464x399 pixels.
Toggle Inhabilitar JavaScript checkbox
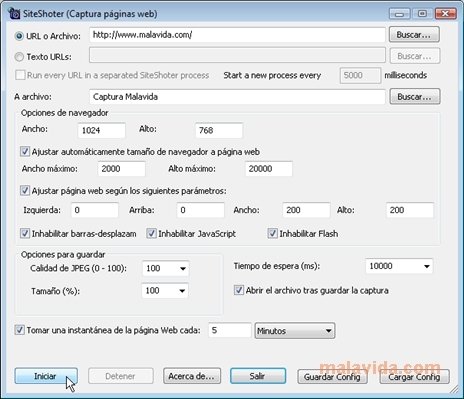click(x=151, y=233)
